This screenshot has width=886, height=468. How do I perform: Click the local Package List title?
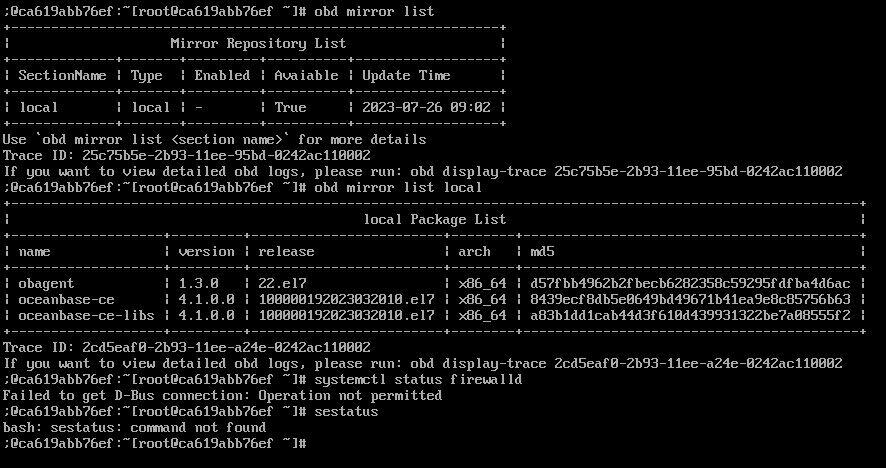(x=435, y=219)
